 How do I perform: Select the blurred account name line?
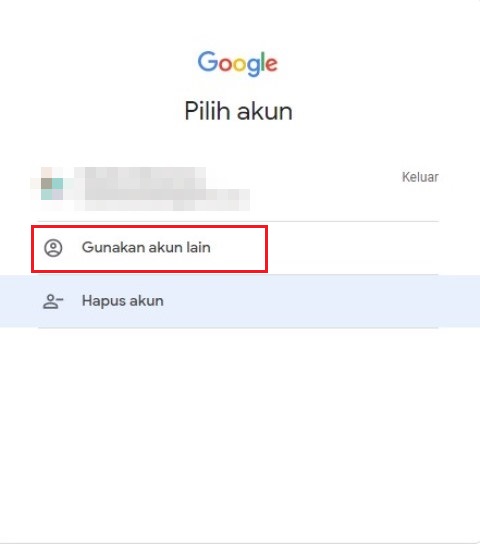(145, 176)
